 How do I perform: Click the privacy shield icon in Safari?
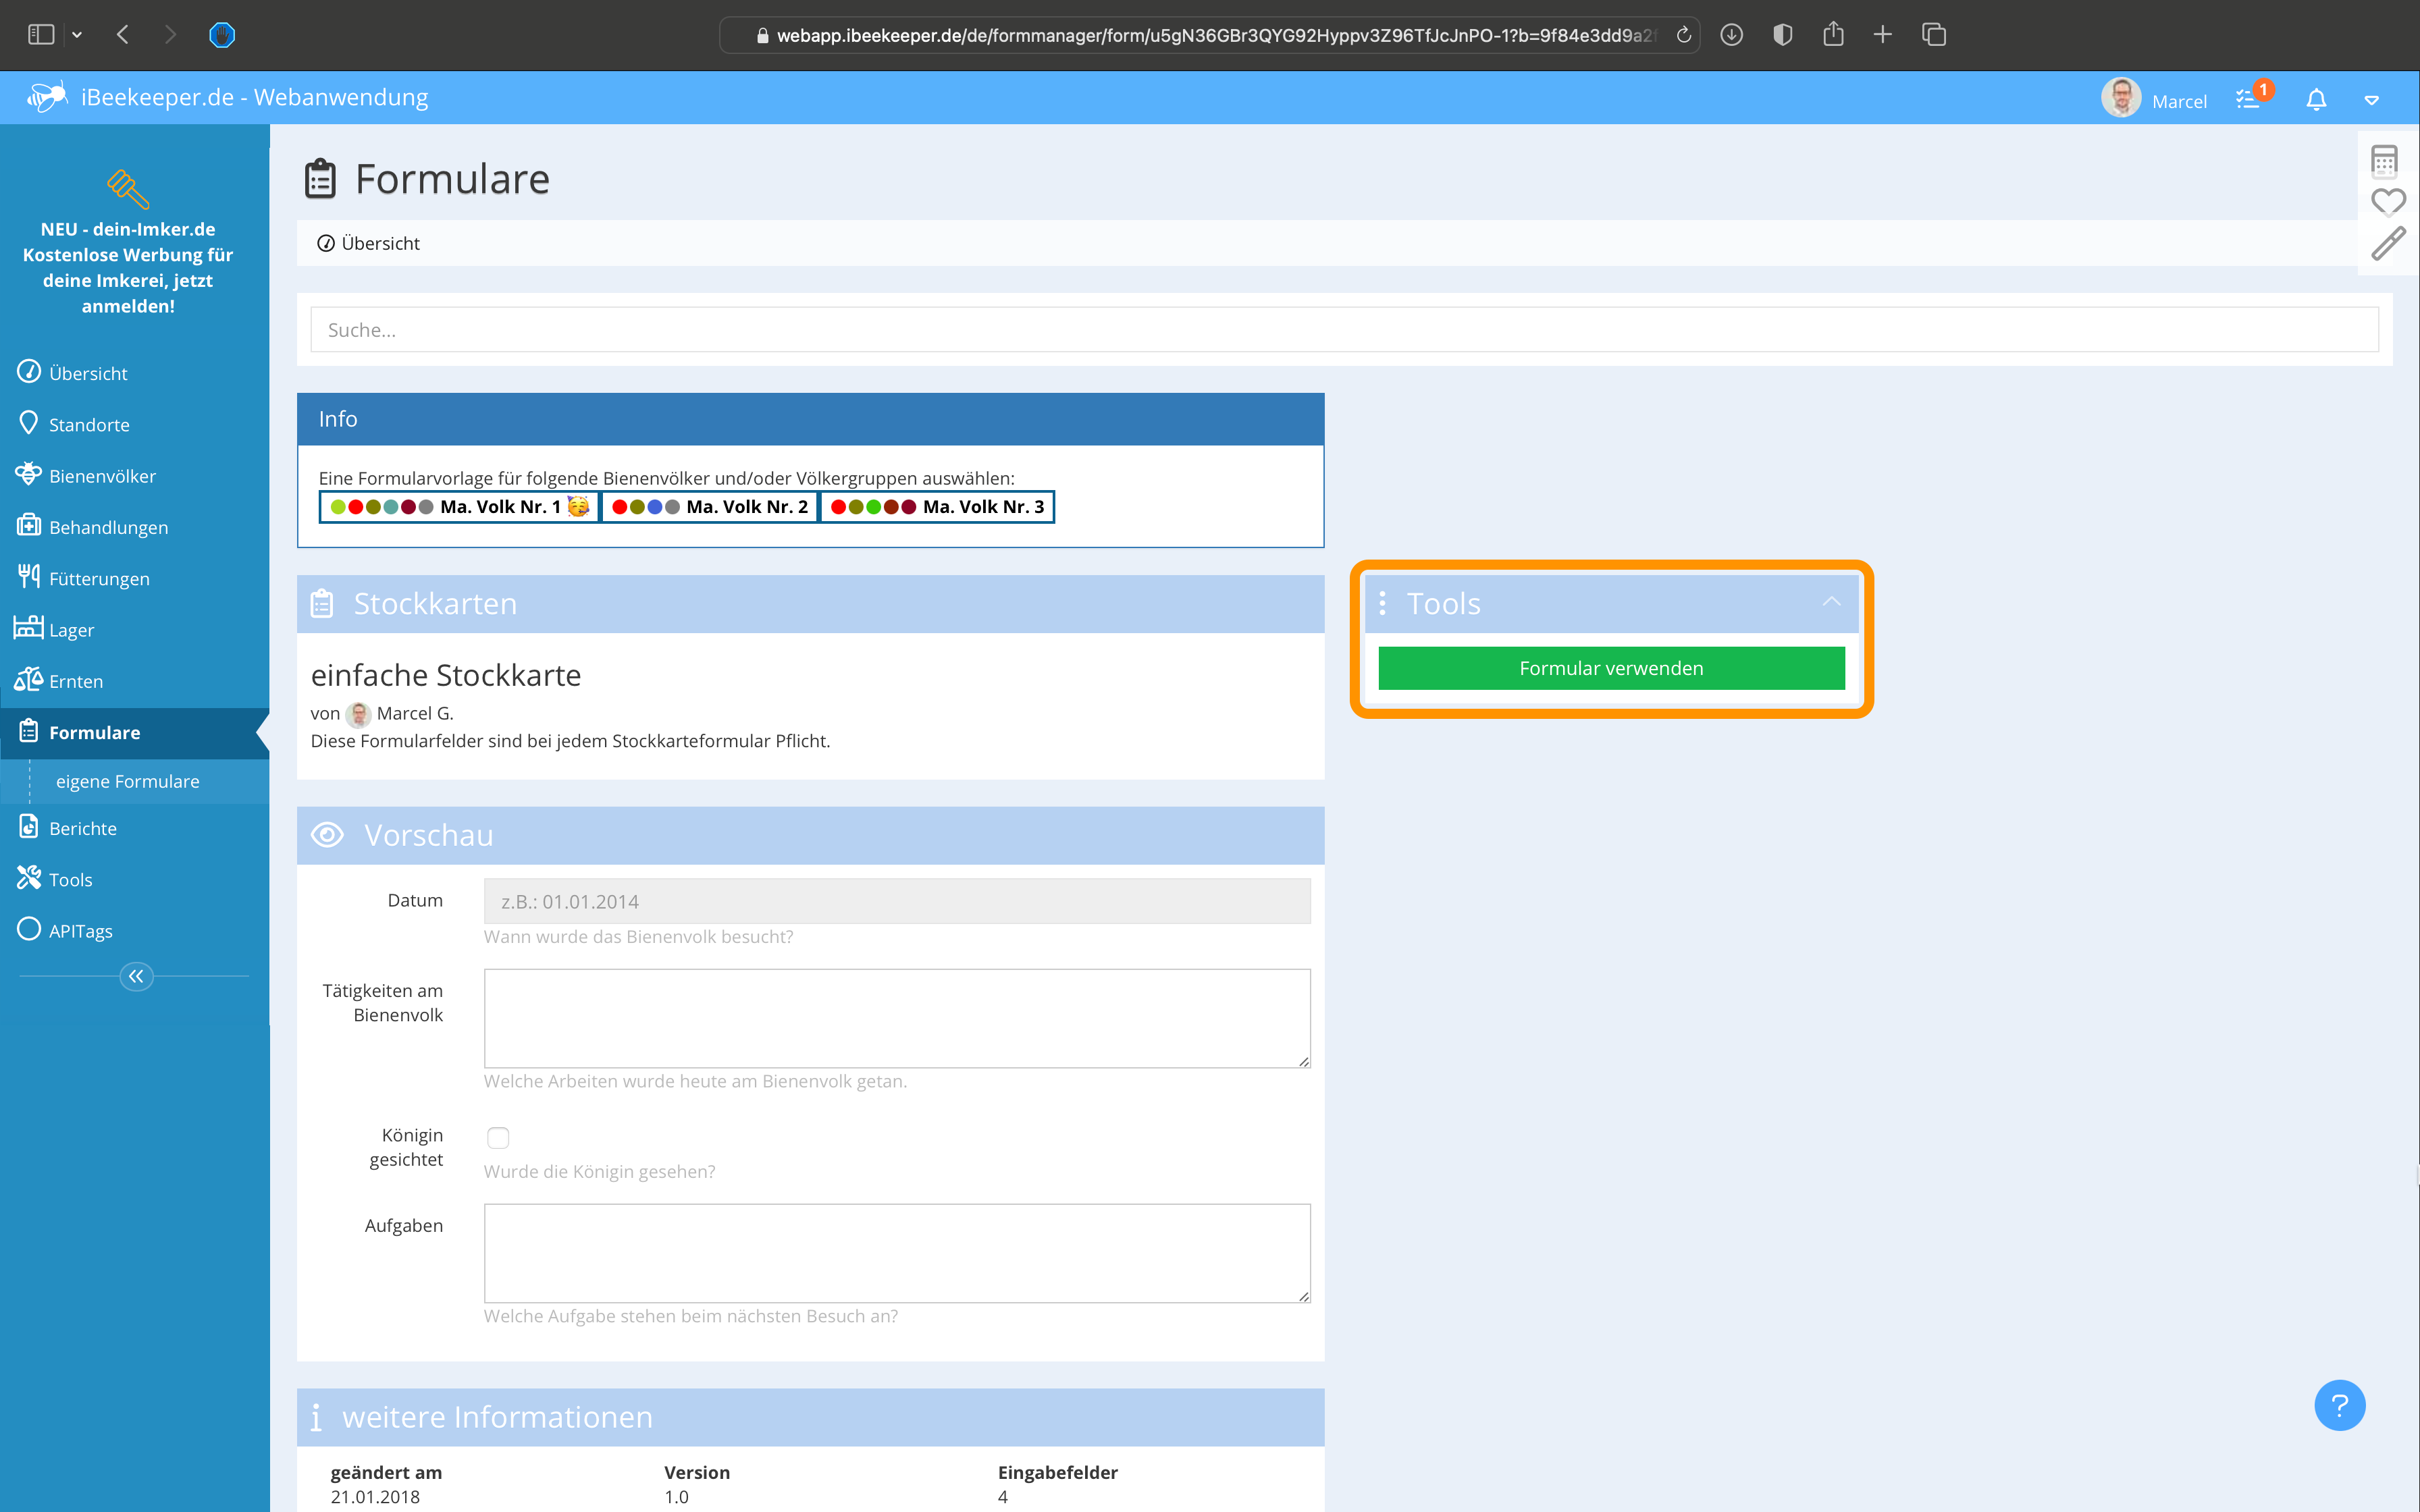(x=1782, y=35)
